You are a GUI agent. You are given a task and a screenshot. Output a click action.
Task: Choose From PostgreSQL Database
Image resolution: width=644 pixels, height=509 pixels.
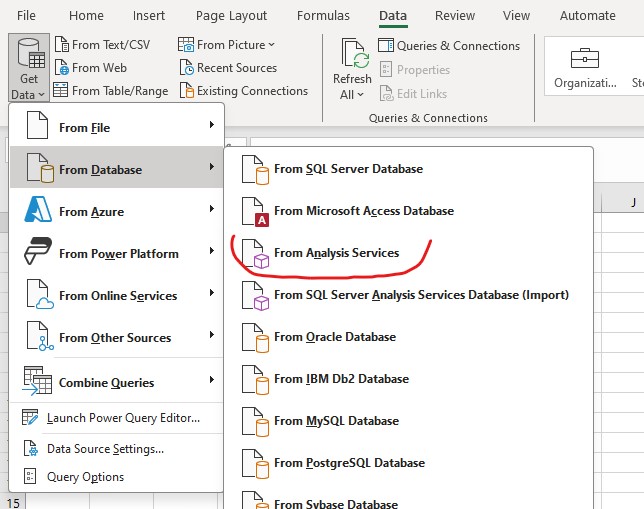409,463
